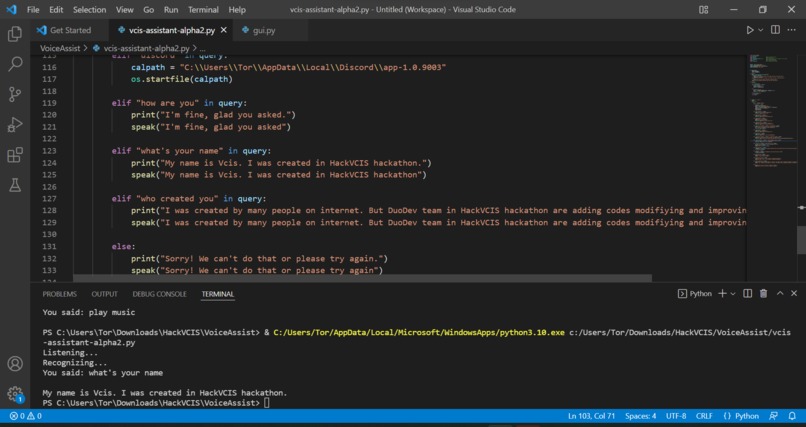The image size is (806, 427).
Task: Select the TERMINAL panel tab
Action: (x=218, y=294)
